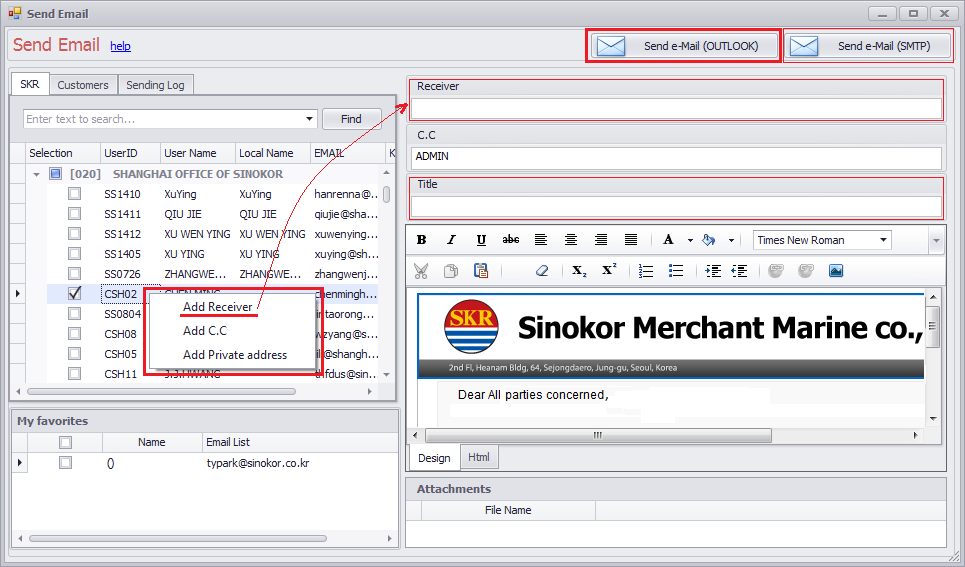Toggle bold formatting in the editor
This screenshot has height=567, width=965.
pyautogui.click(x=422, y=240)
